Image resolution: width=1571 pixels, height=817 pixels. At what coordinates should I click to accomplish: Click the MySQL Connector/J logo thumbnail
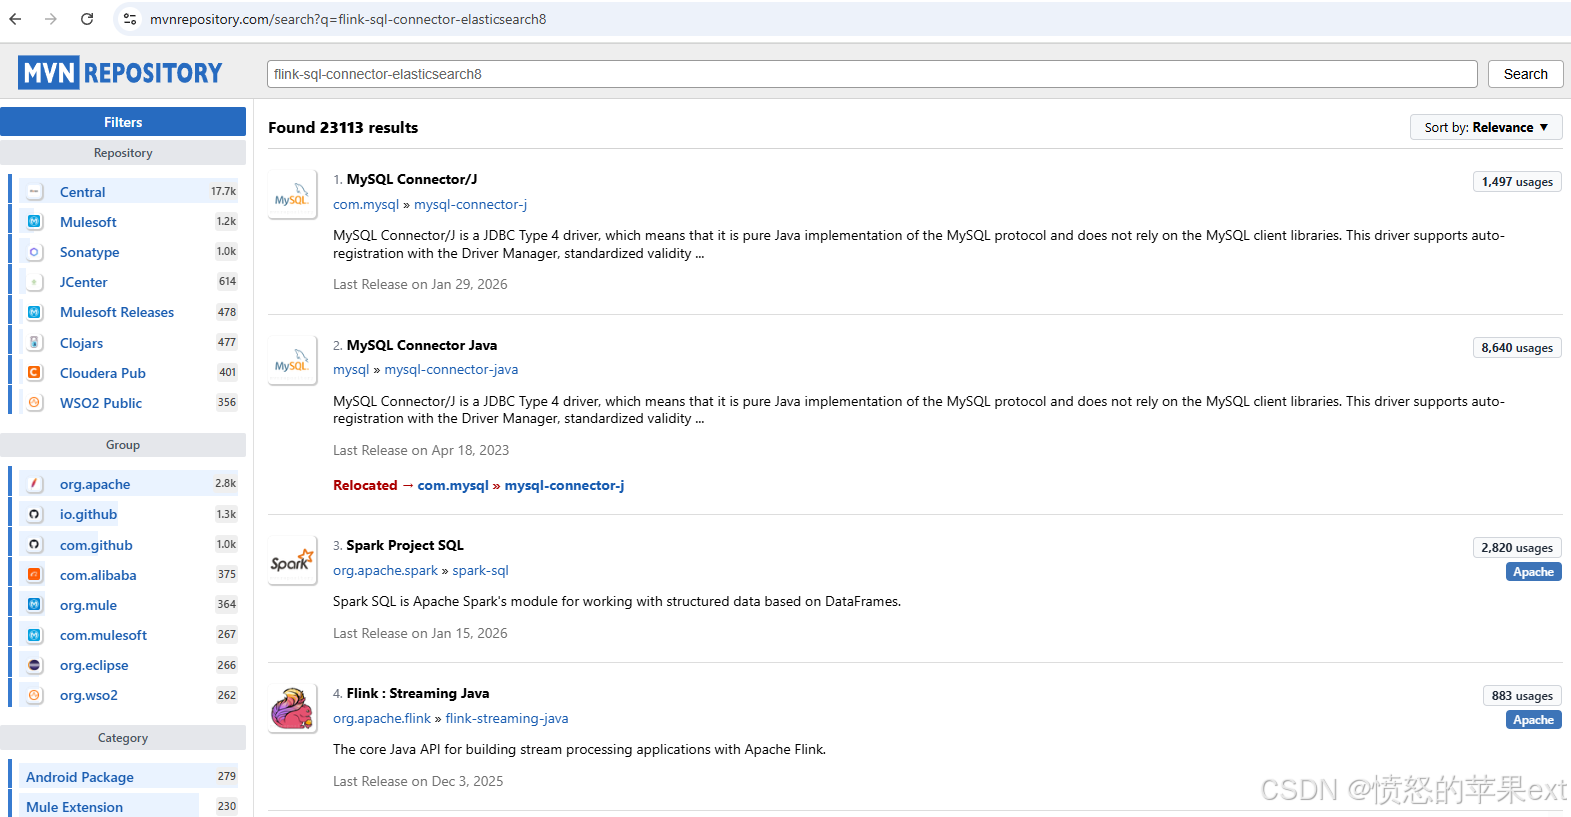click(292, 195)
